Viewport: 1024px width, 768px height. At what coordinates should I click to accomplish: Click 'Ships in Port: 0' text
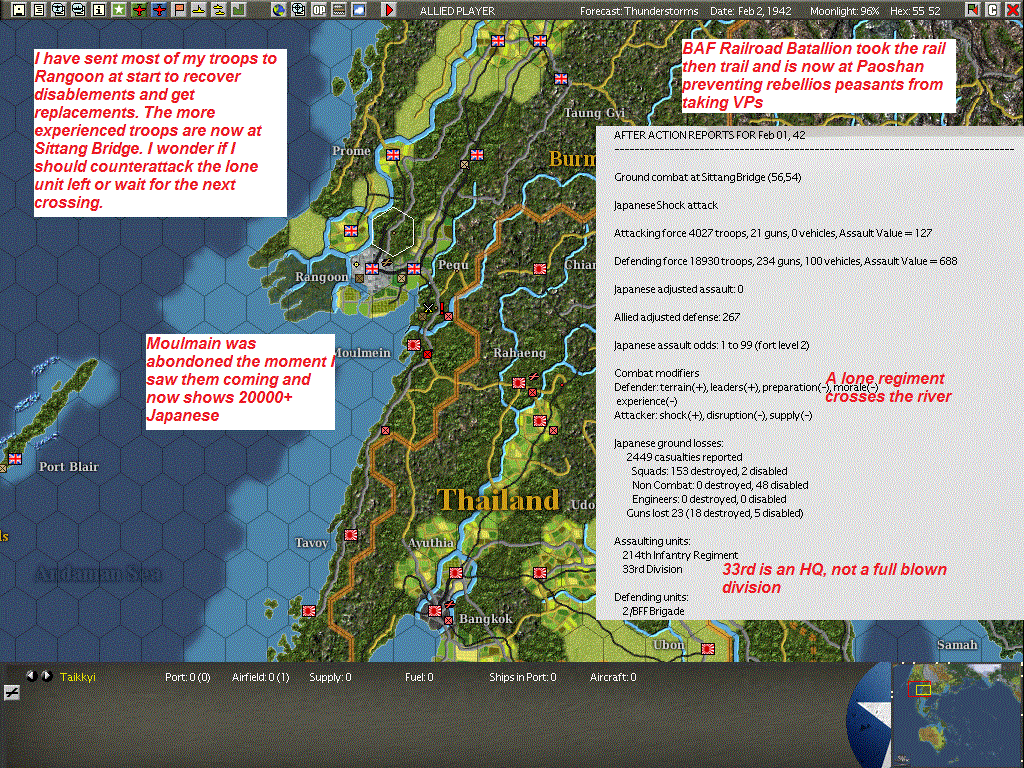pos(522,677)
